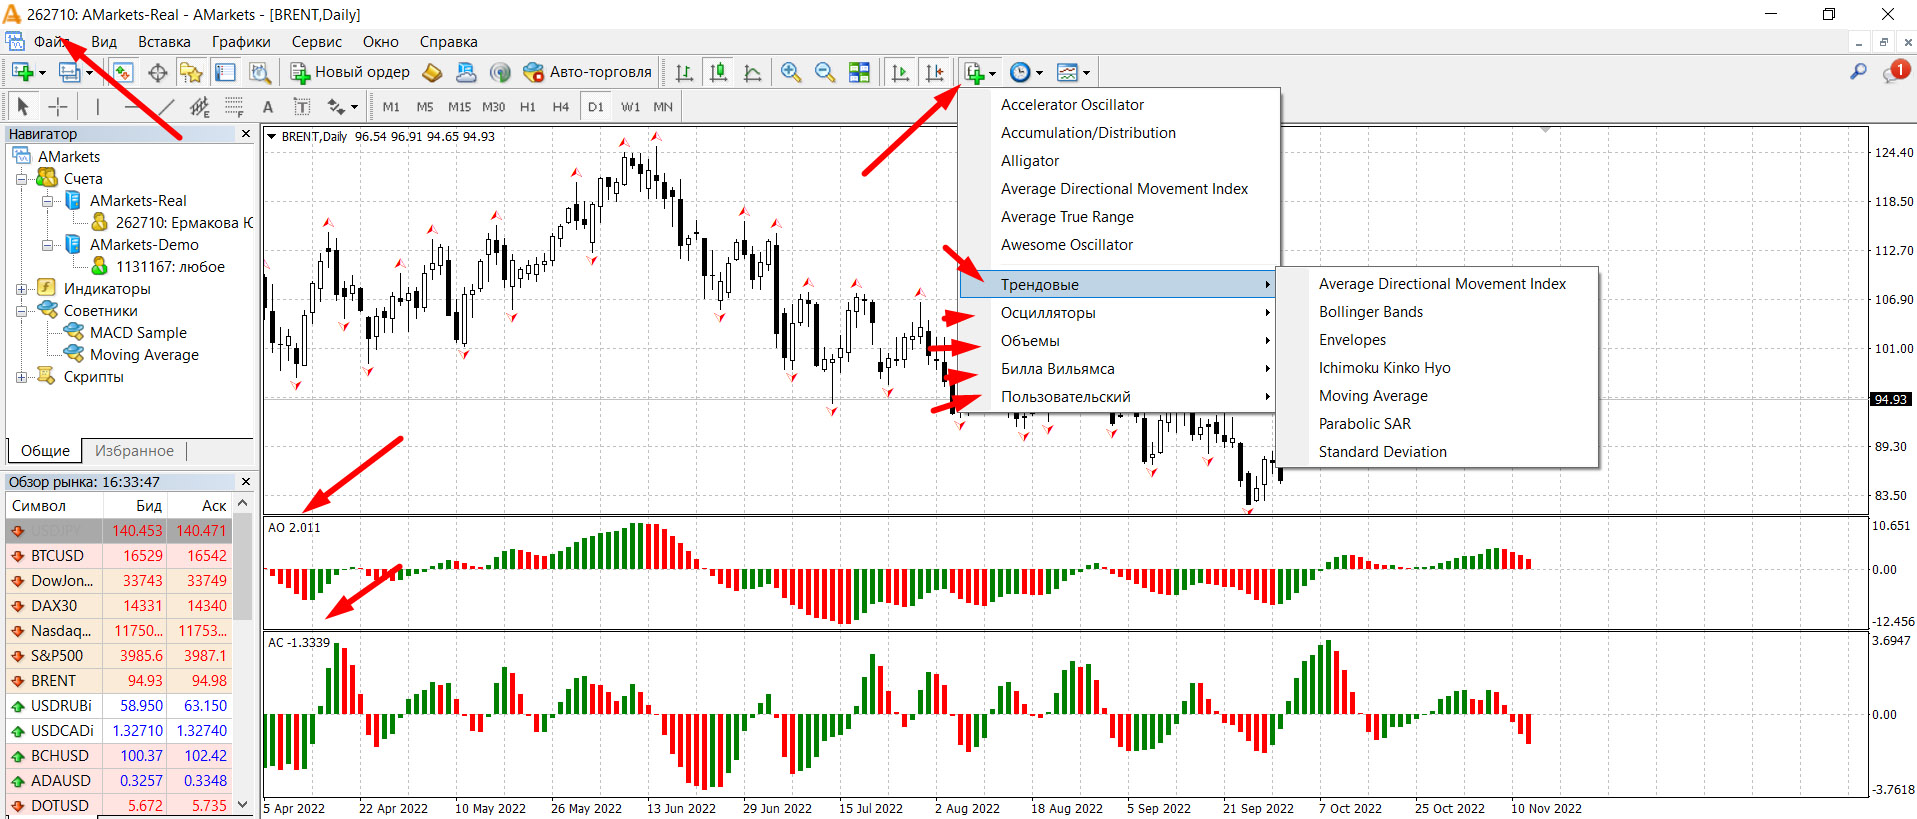Screen dimensions: 1917x819
Task: Open the new chart dropdown arrow
Action: click(x=42, y=73)
